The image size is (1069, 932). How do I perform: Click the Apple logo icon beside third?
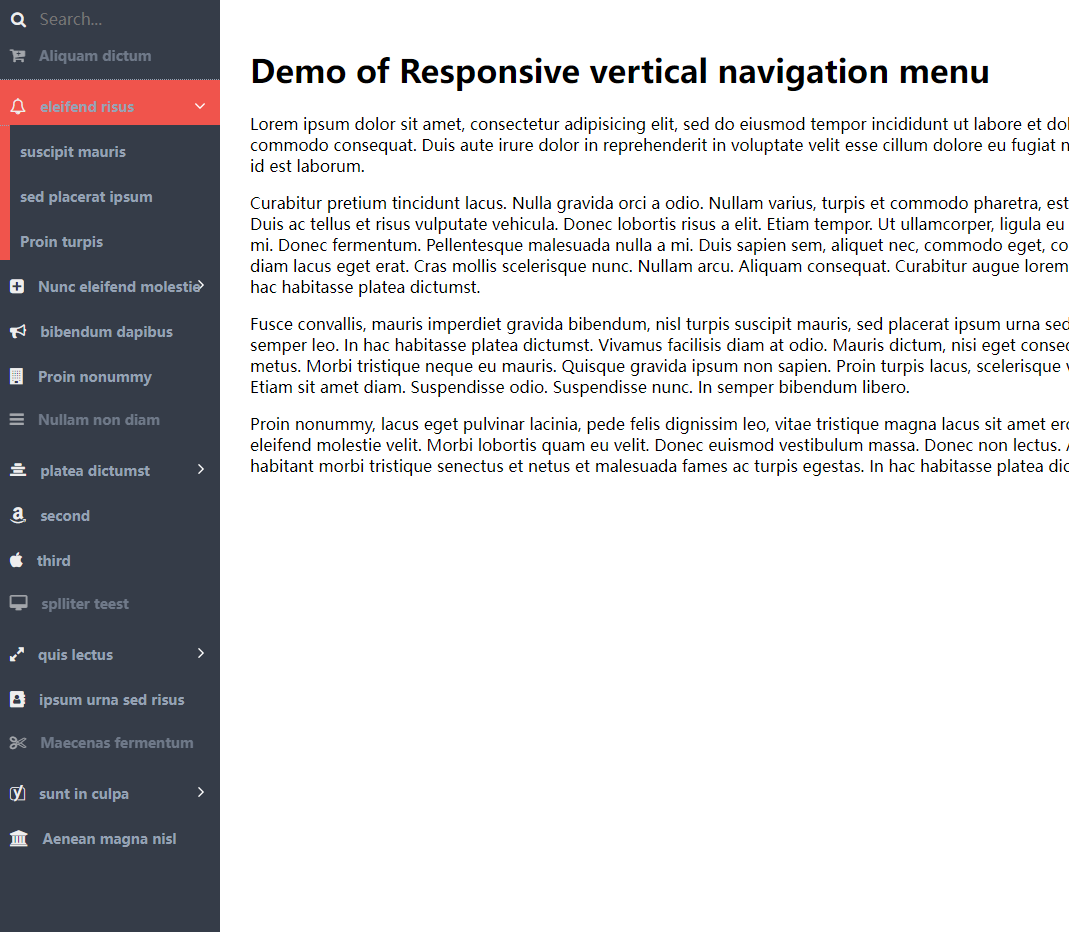tap(16, 560)
